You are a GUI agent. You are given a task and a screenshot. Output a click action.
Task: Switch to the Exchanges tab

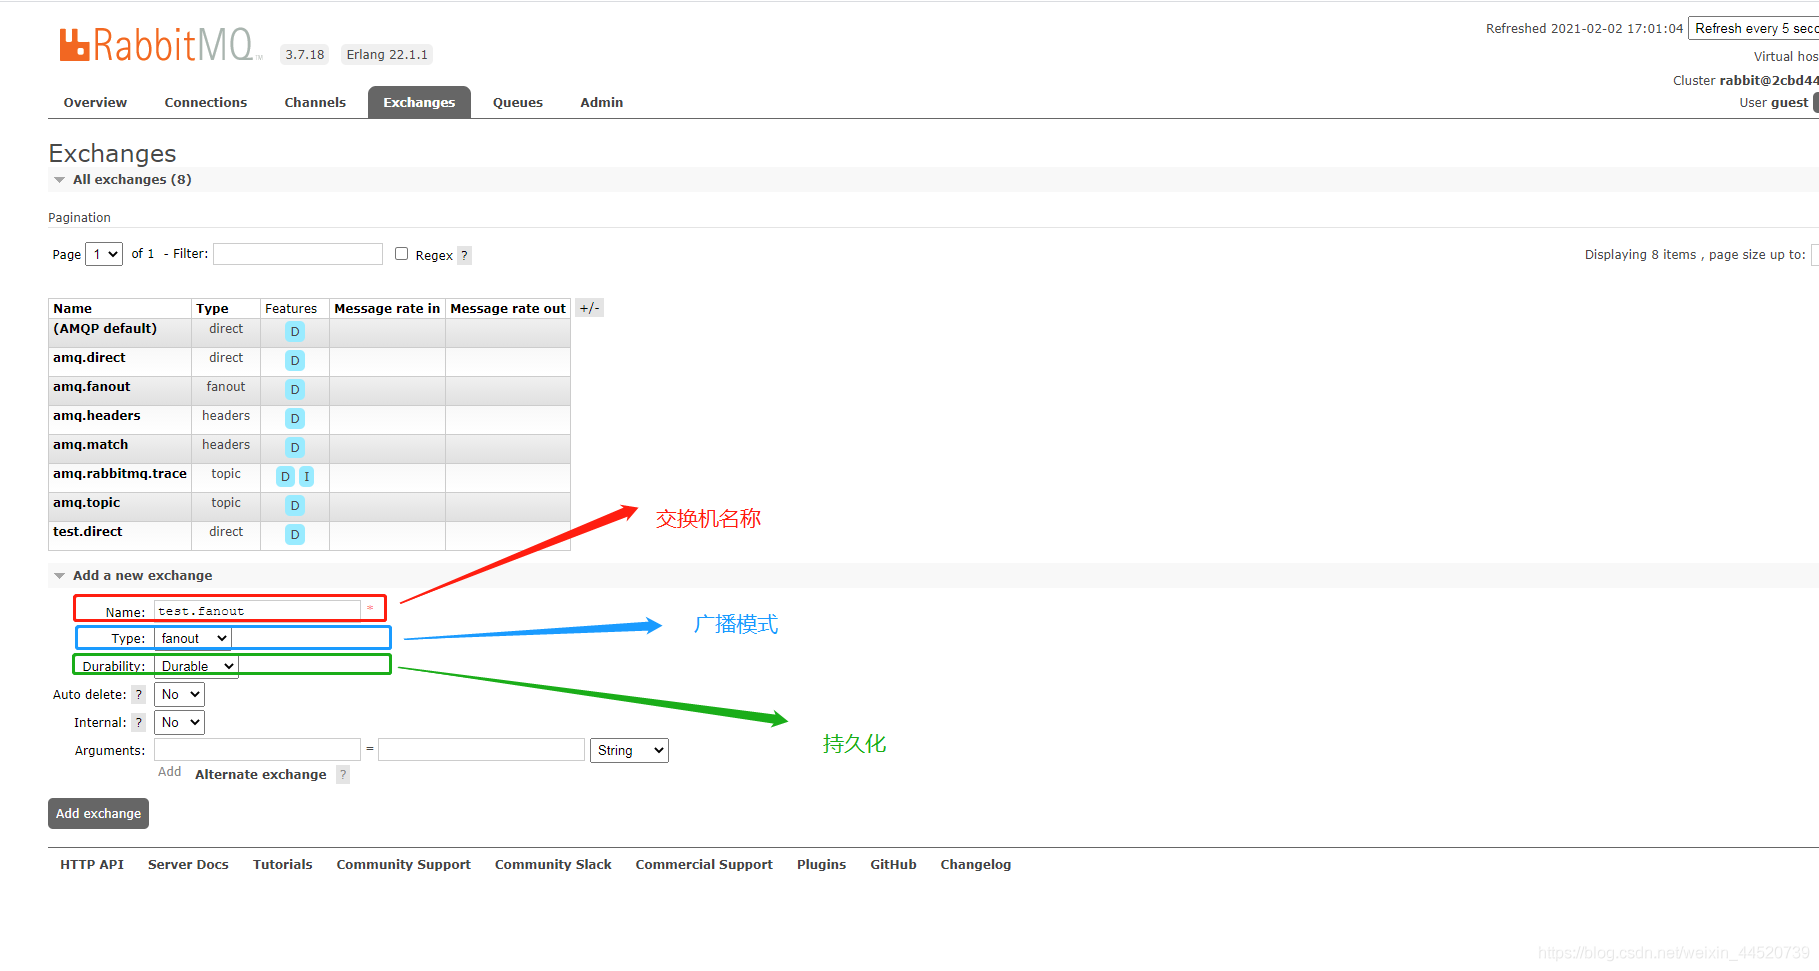[x=419, y=103]
